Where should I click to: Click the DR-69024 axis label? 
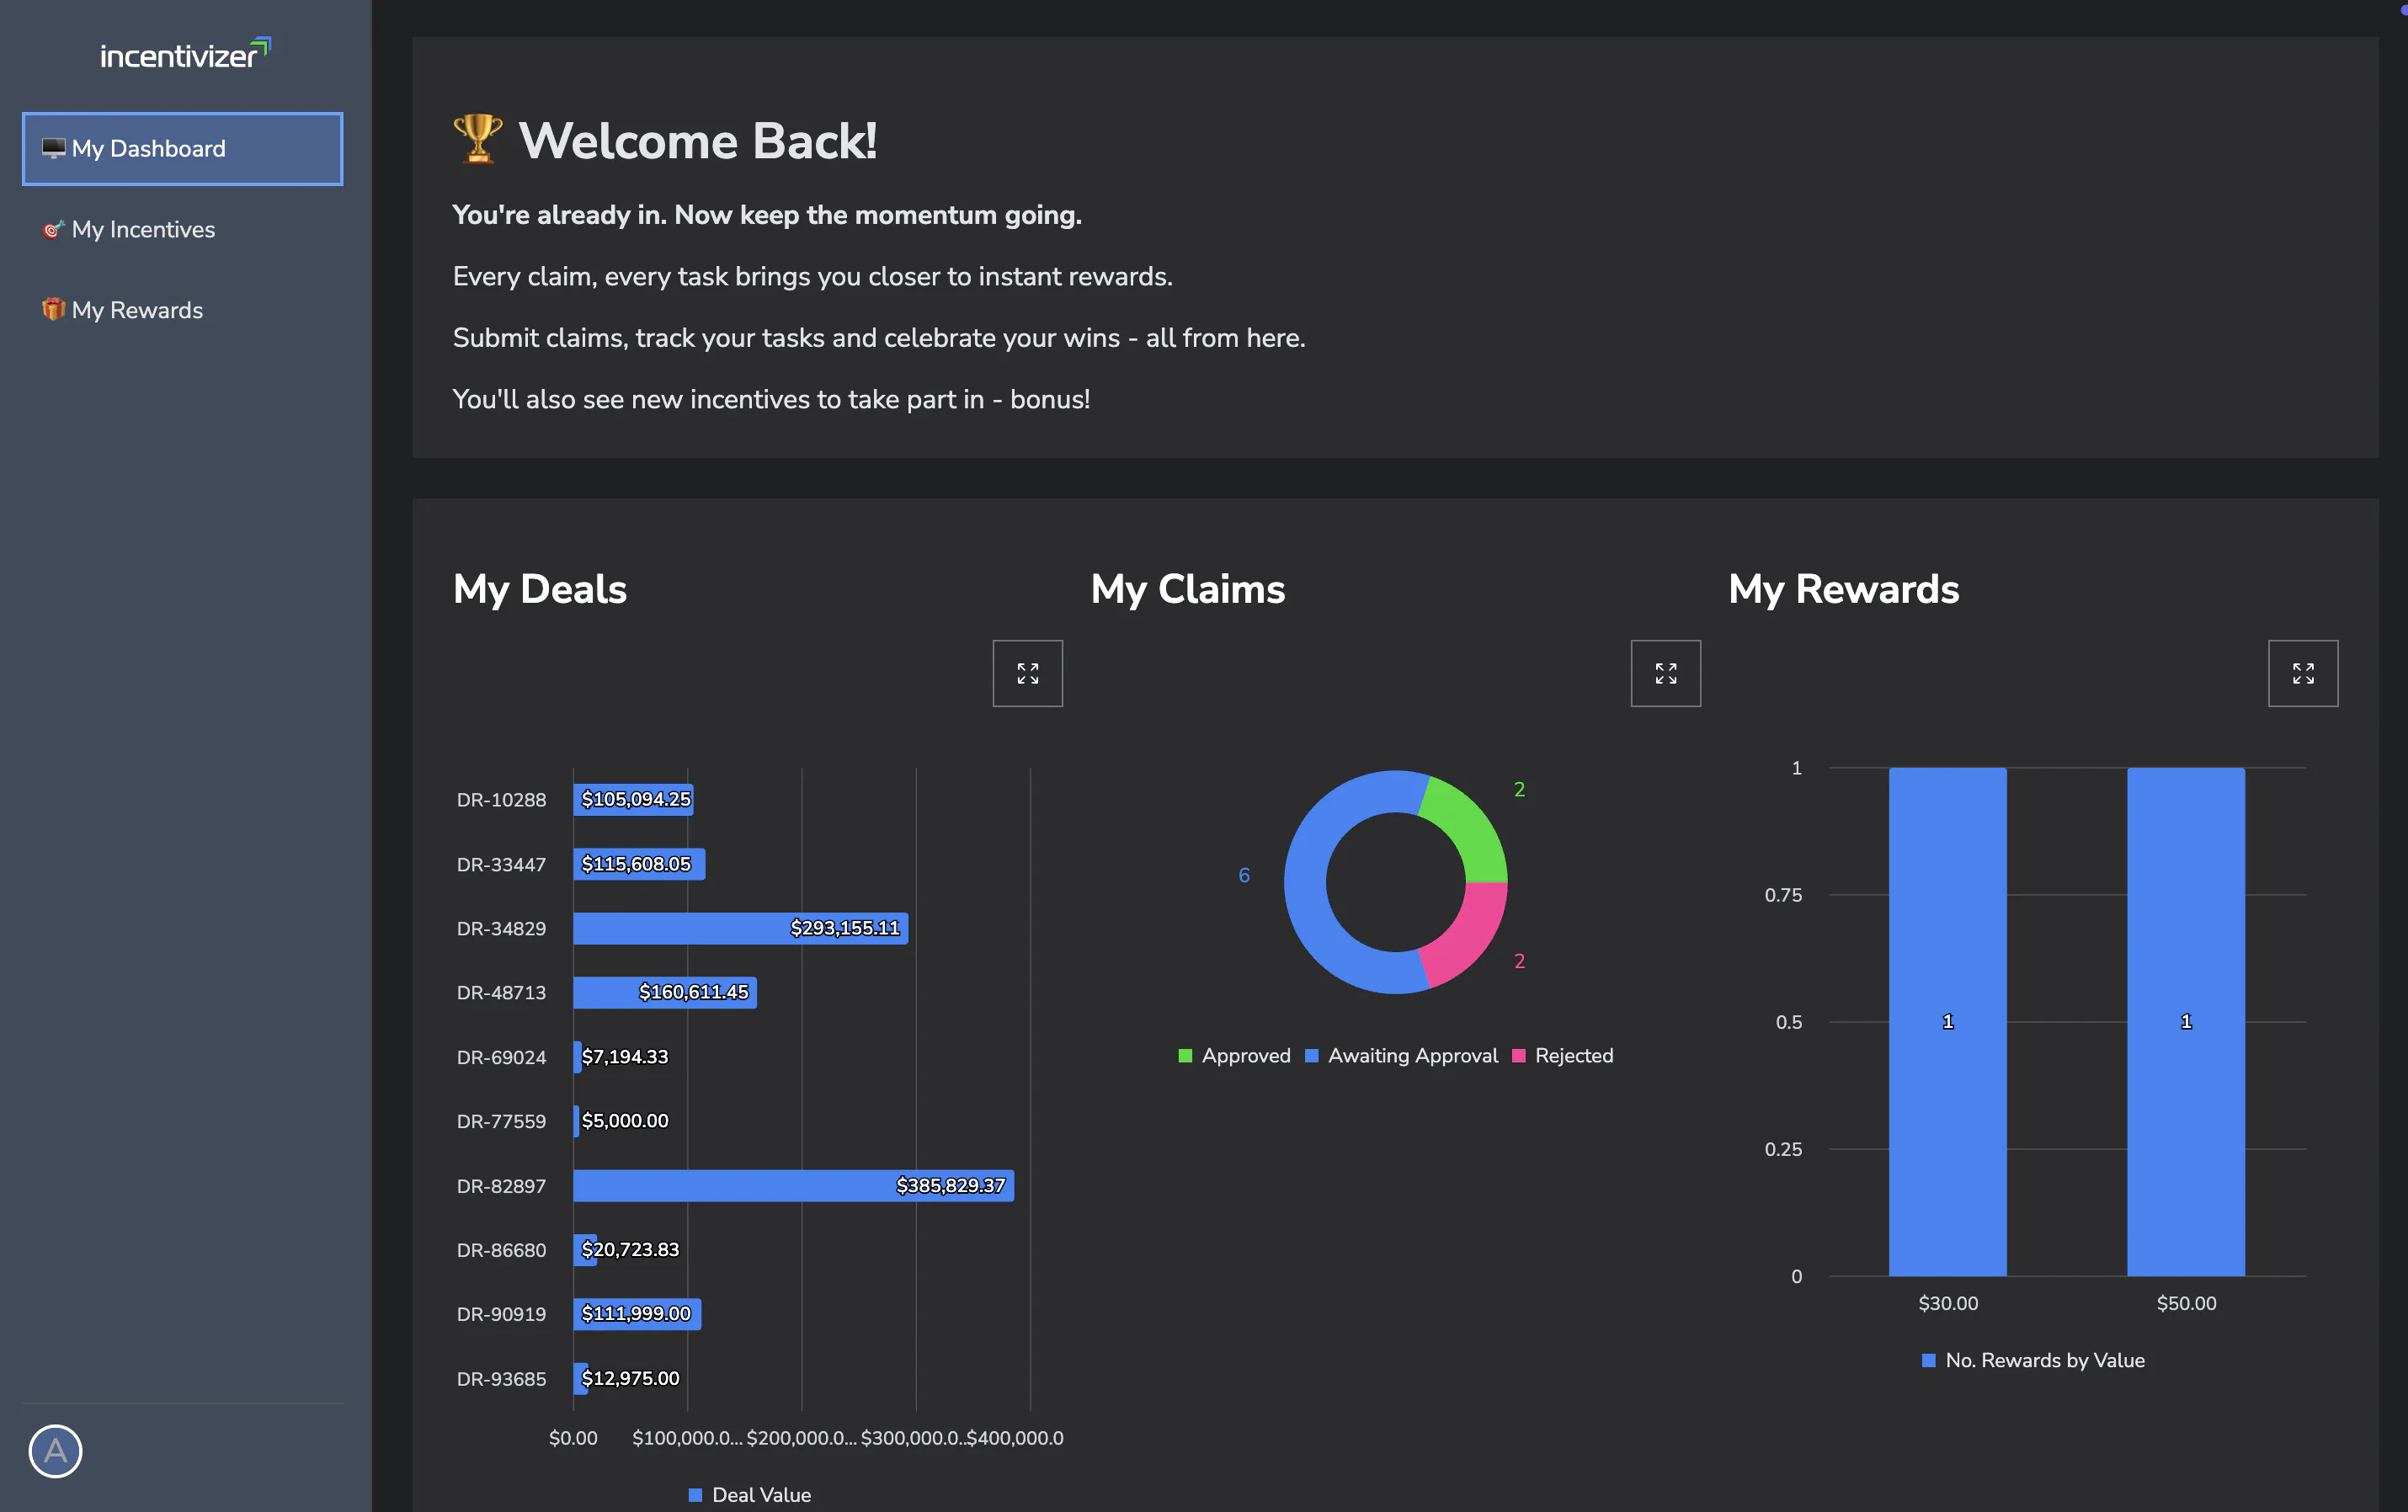point(501,1057)
